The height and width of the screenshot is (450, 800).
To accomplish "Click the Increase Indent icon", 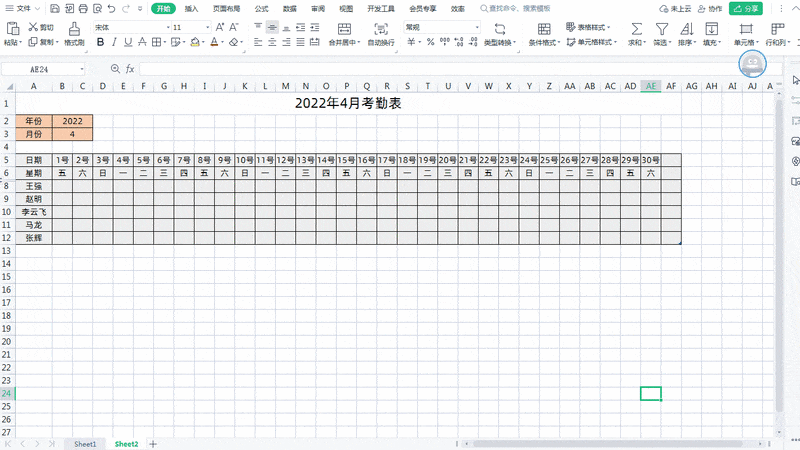I will (x=315, y=27).
